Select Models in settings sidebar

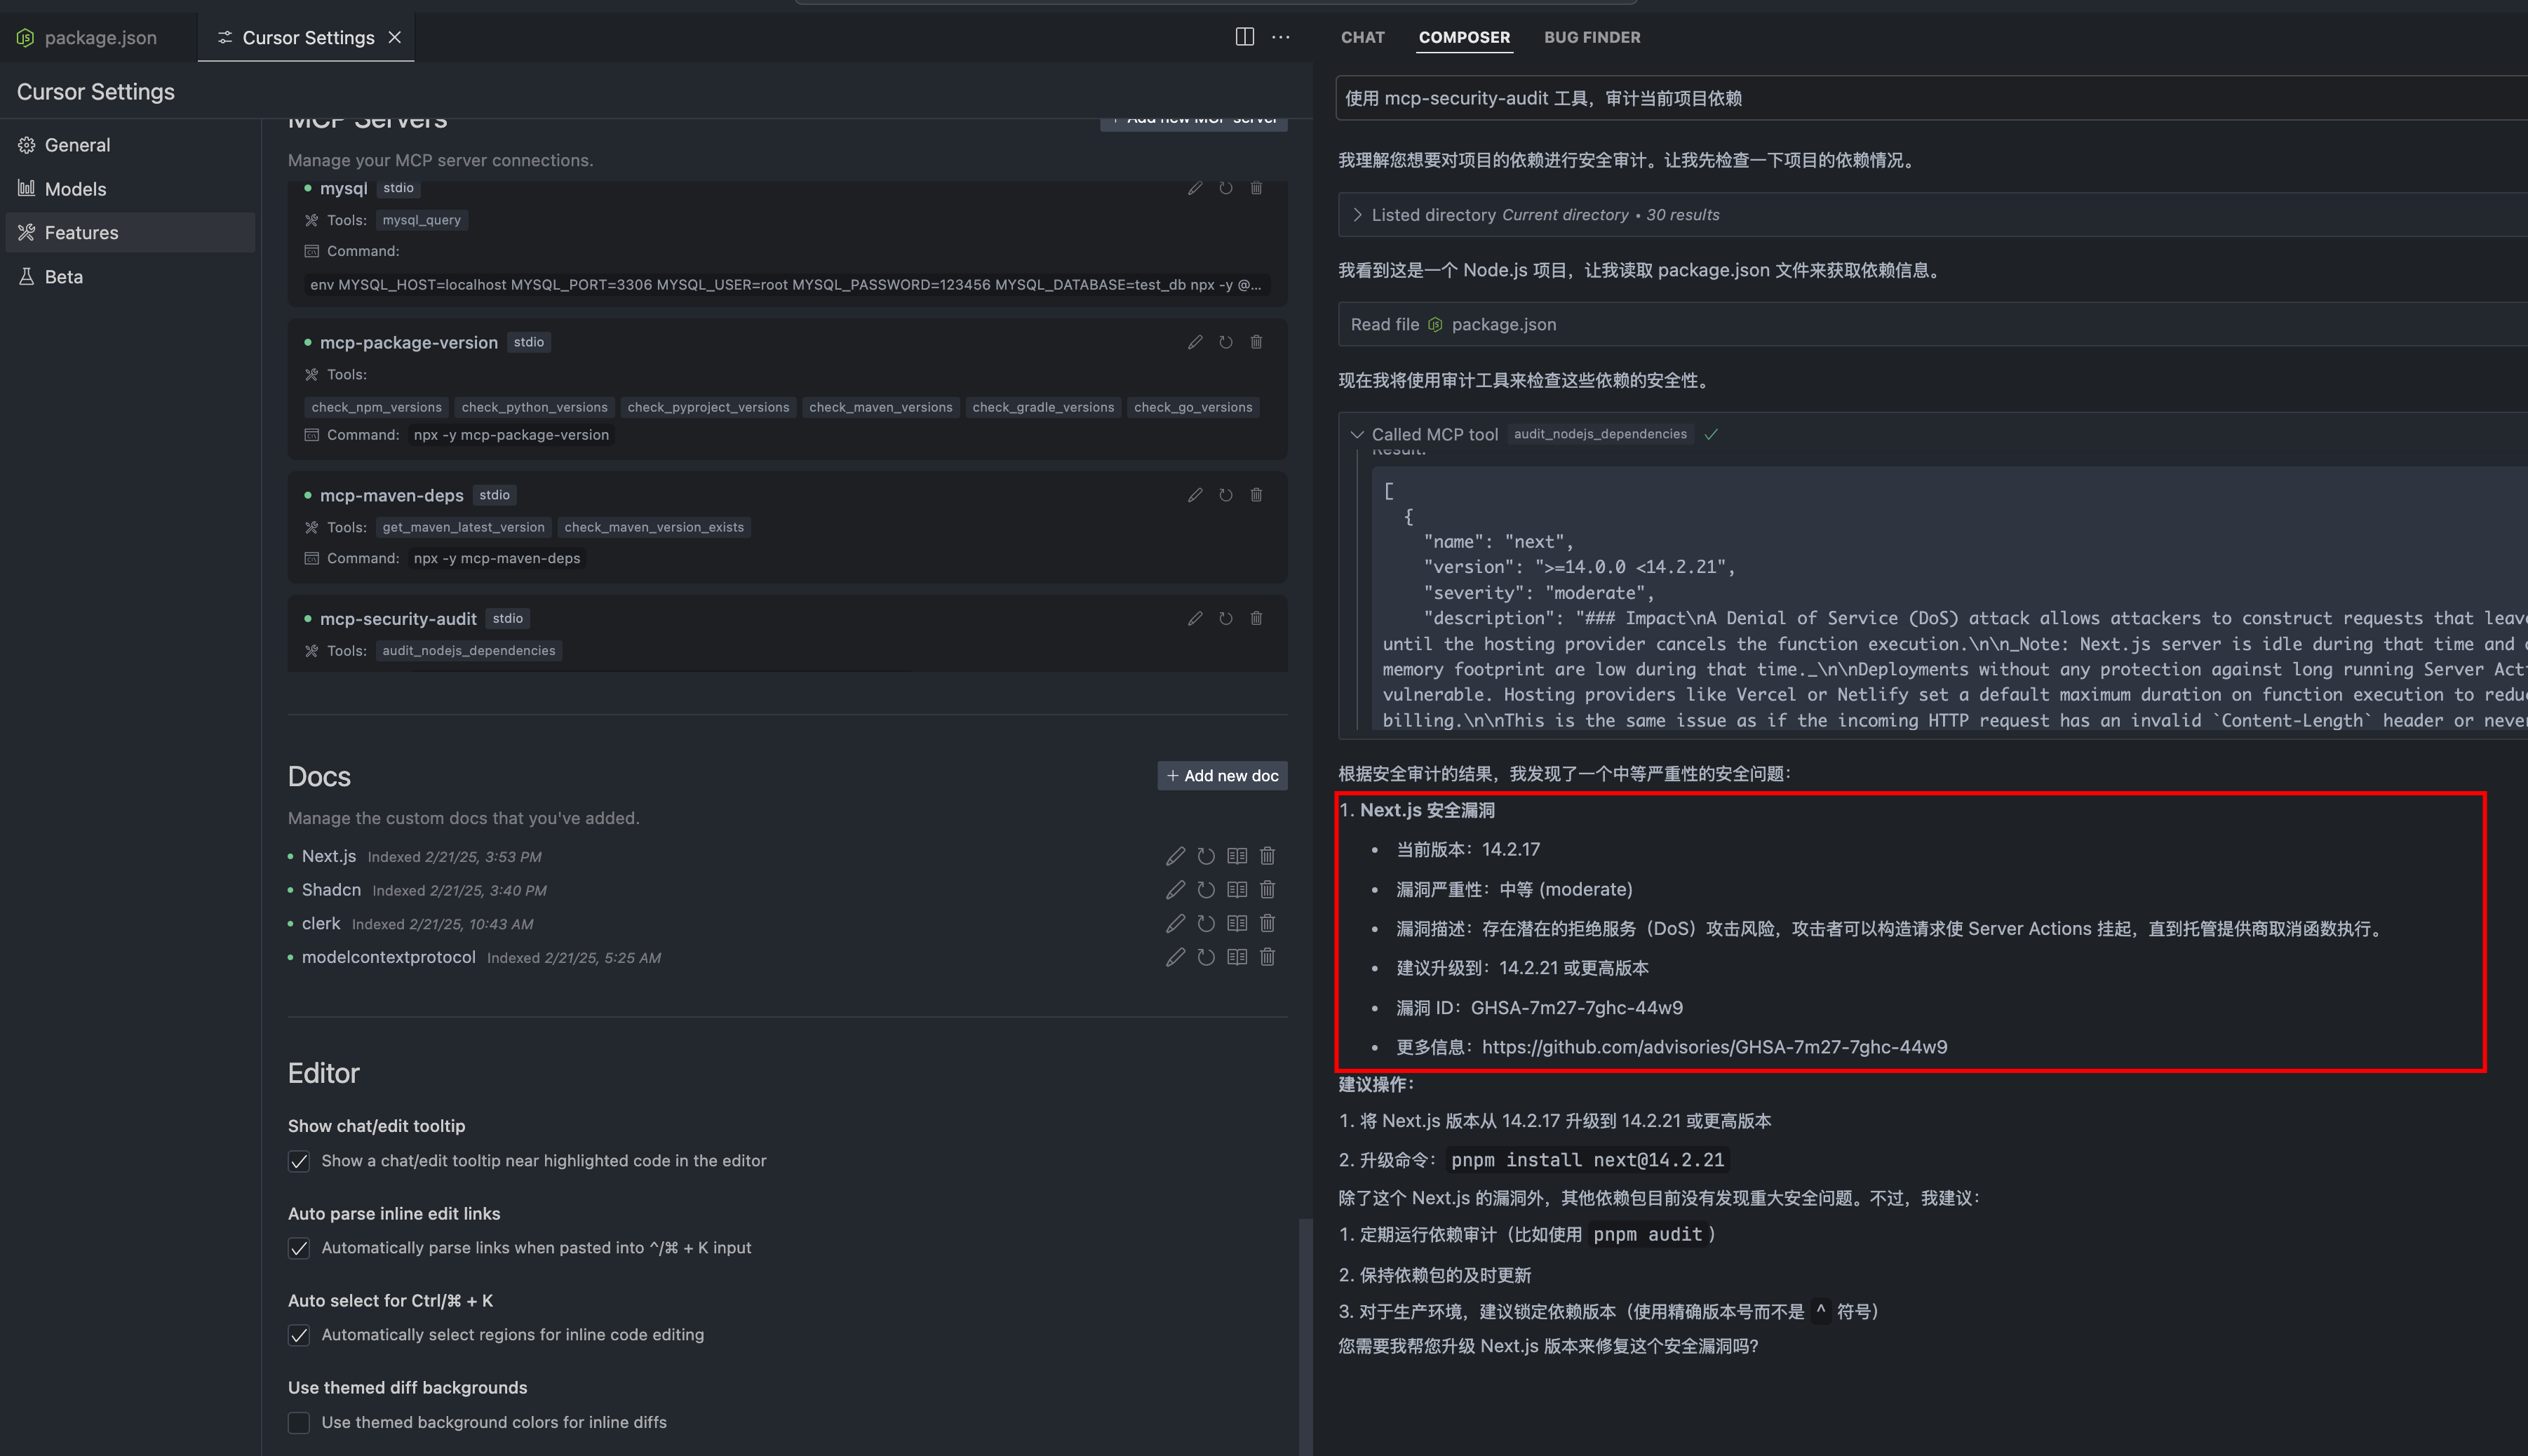point(75,189)
